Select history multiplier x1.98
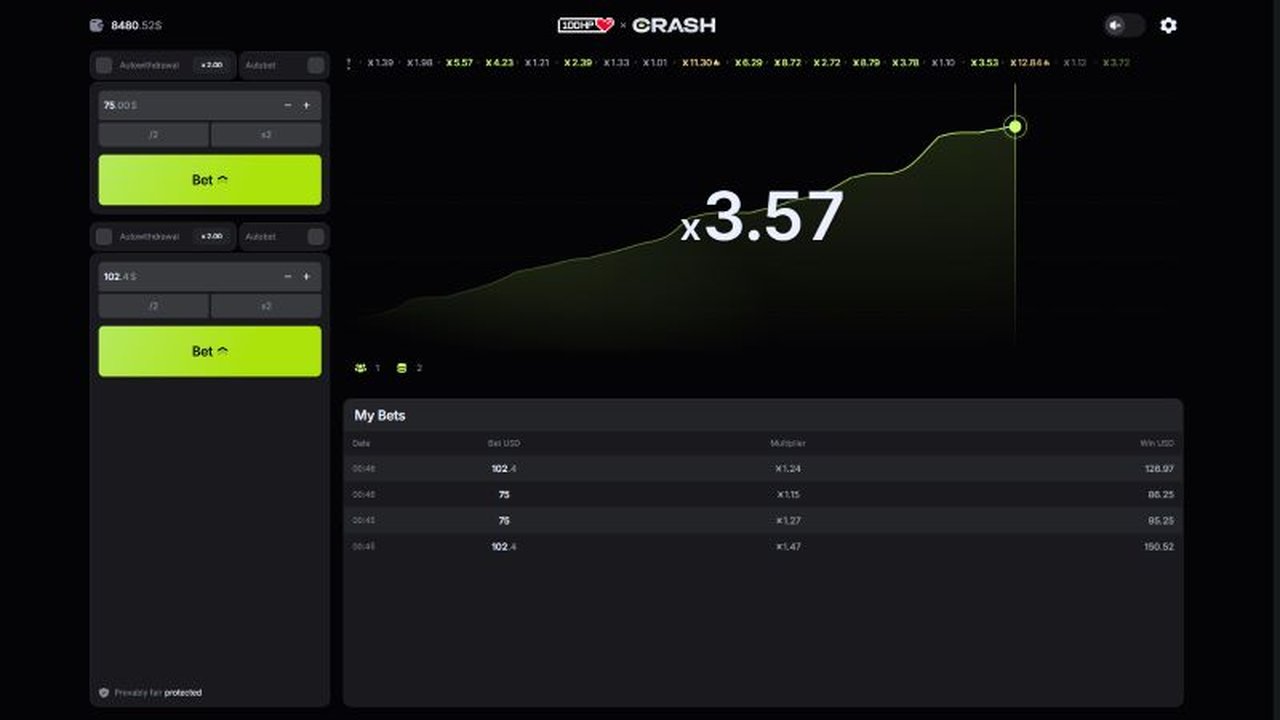The width and height of the screenshot is (1280, 720). (x=419, y=63)
